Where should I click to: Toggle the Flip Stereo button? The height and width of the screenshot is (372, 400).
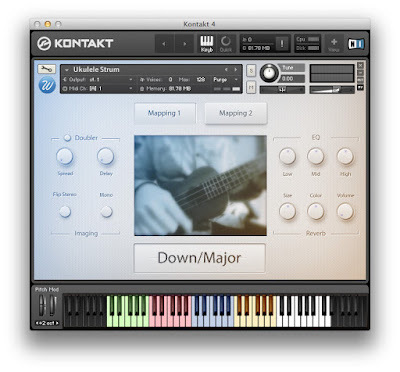tap(65, 211)
